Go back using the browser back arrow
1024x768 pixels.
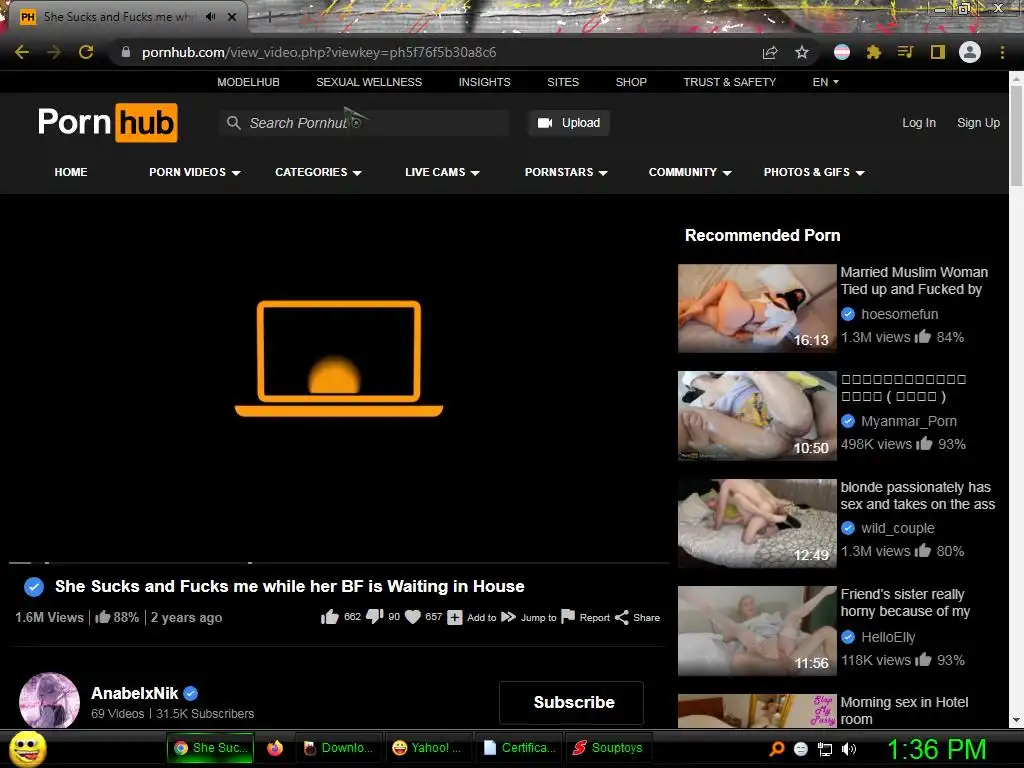click(22, 52)
